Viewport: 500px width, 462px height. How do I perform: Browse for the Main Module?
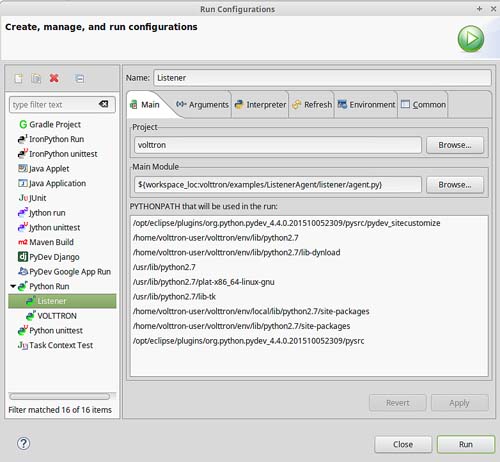[x=455, y=185]
